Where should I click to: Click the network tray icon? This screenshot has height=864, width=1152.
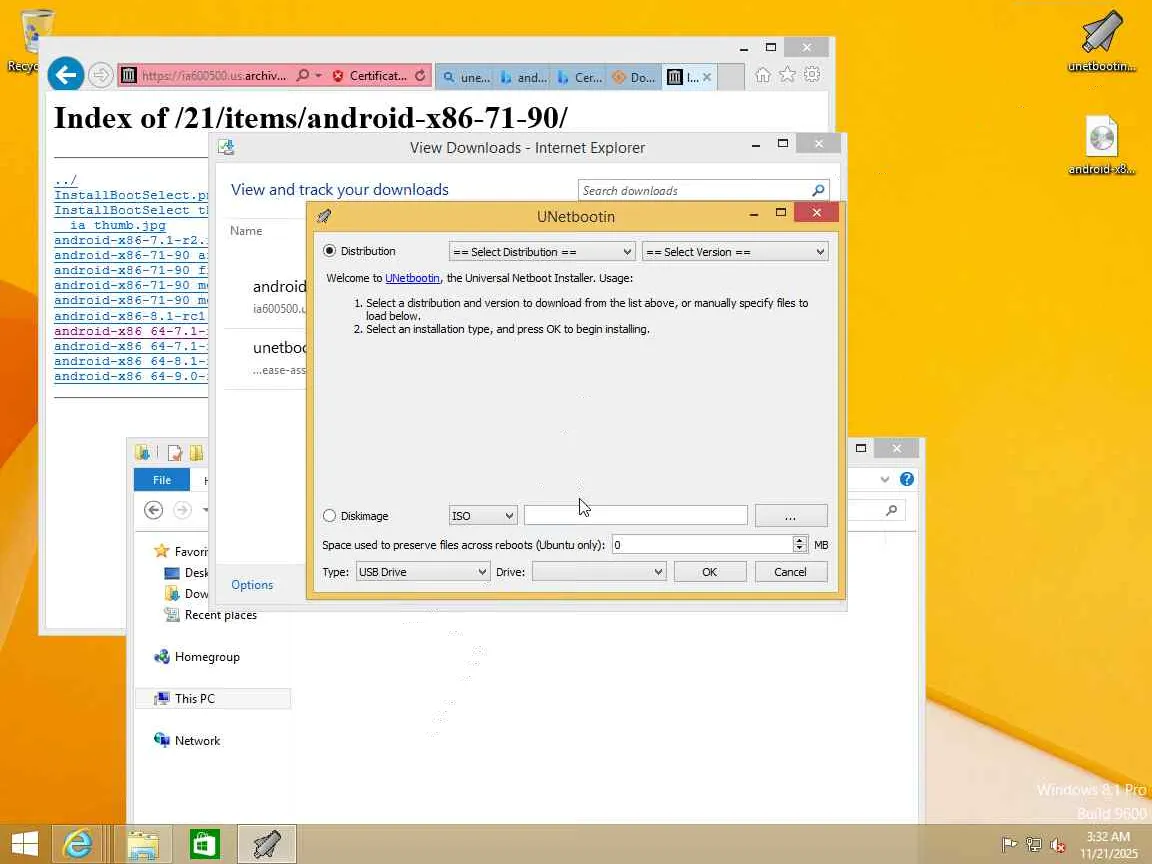tap(1034, 844)
